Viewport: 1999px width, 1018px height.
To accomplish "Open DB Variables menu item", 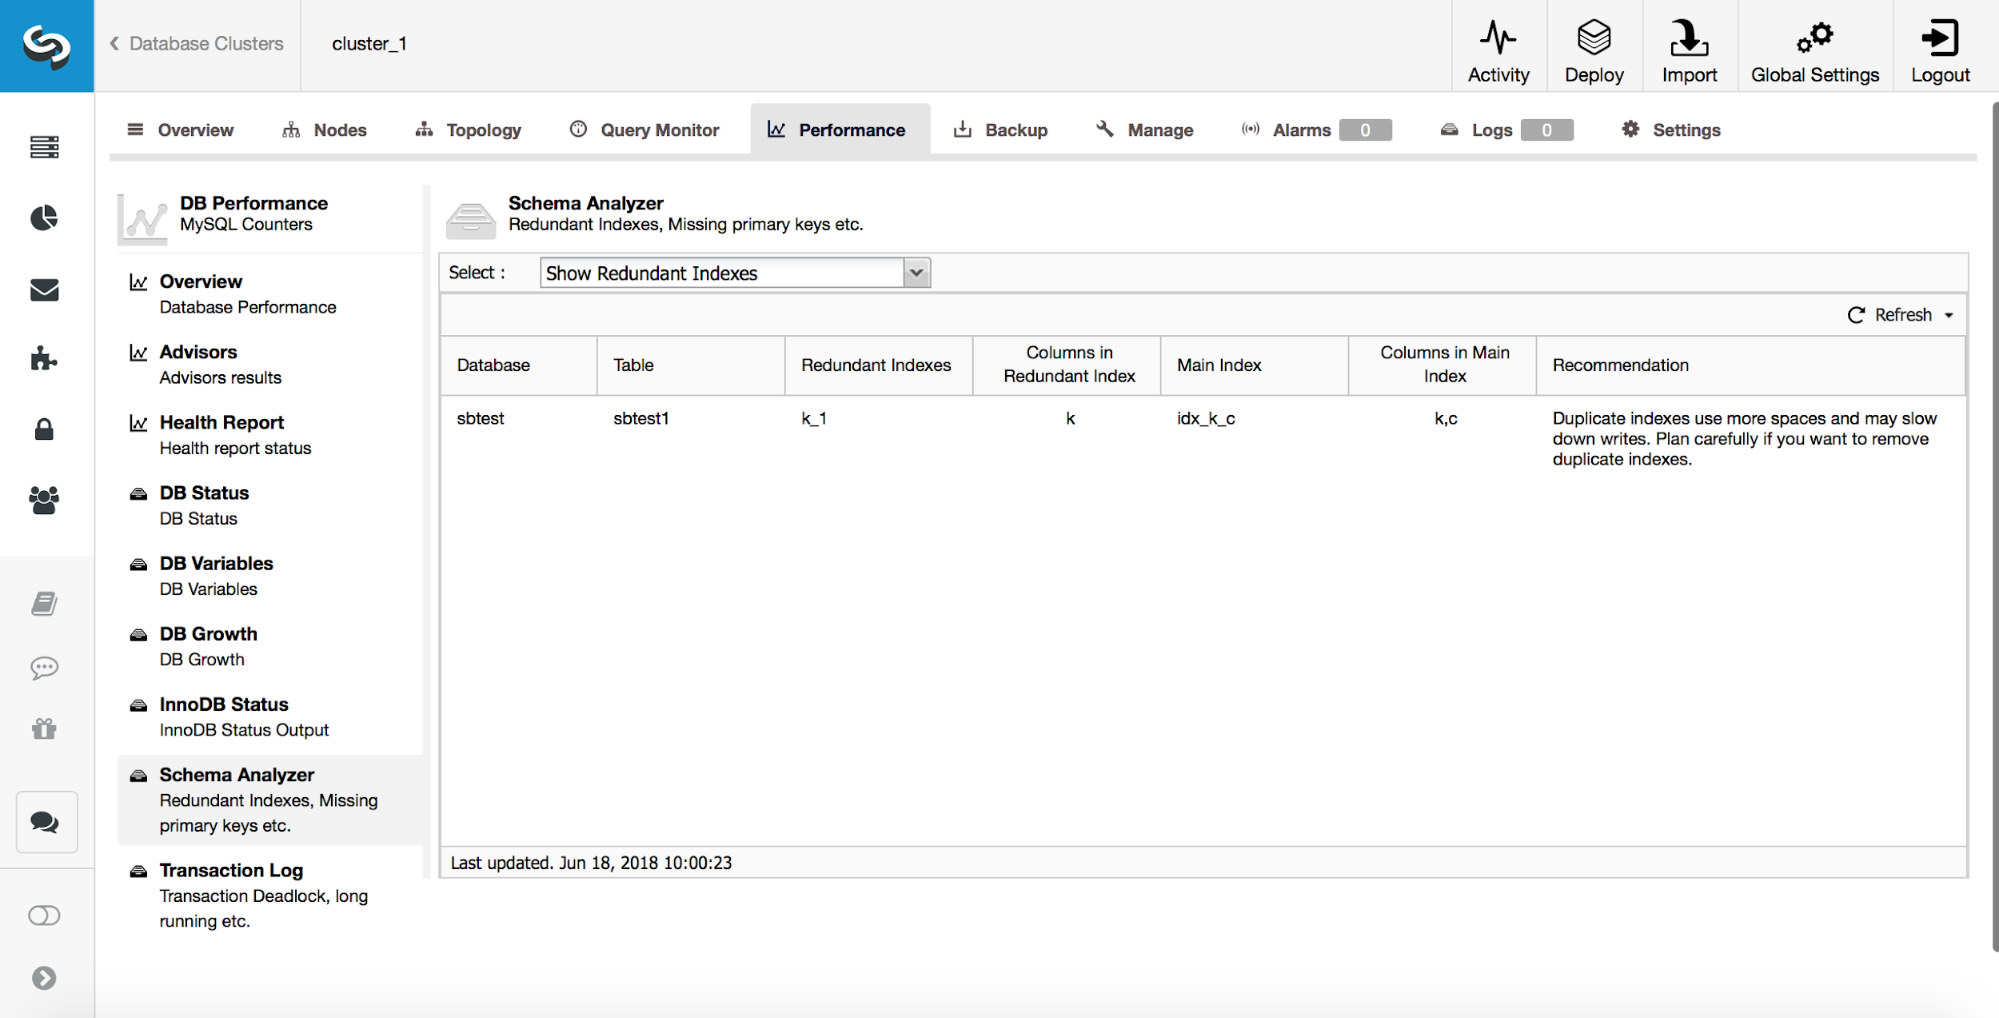I will click(x=270, y=576).
